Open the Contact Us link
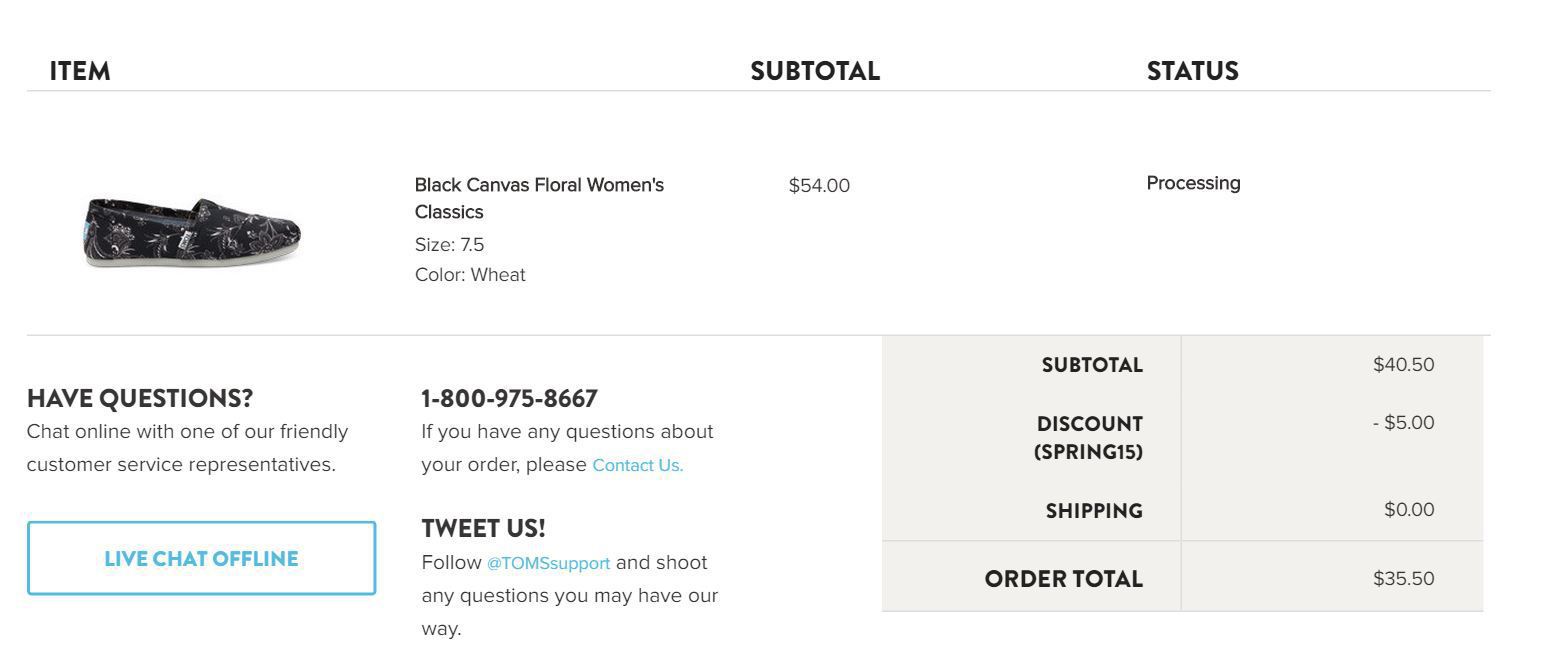This screenshot has height=672, width=1547. point(637,465)
